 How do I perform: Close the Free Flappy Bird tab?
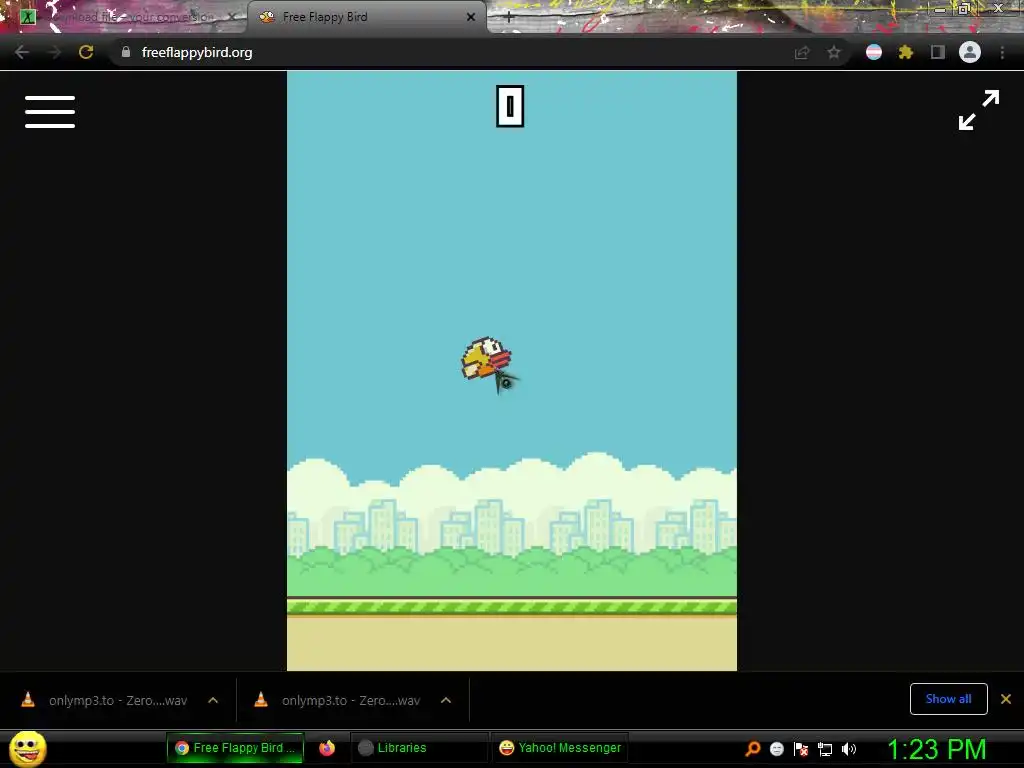[471, 18]
